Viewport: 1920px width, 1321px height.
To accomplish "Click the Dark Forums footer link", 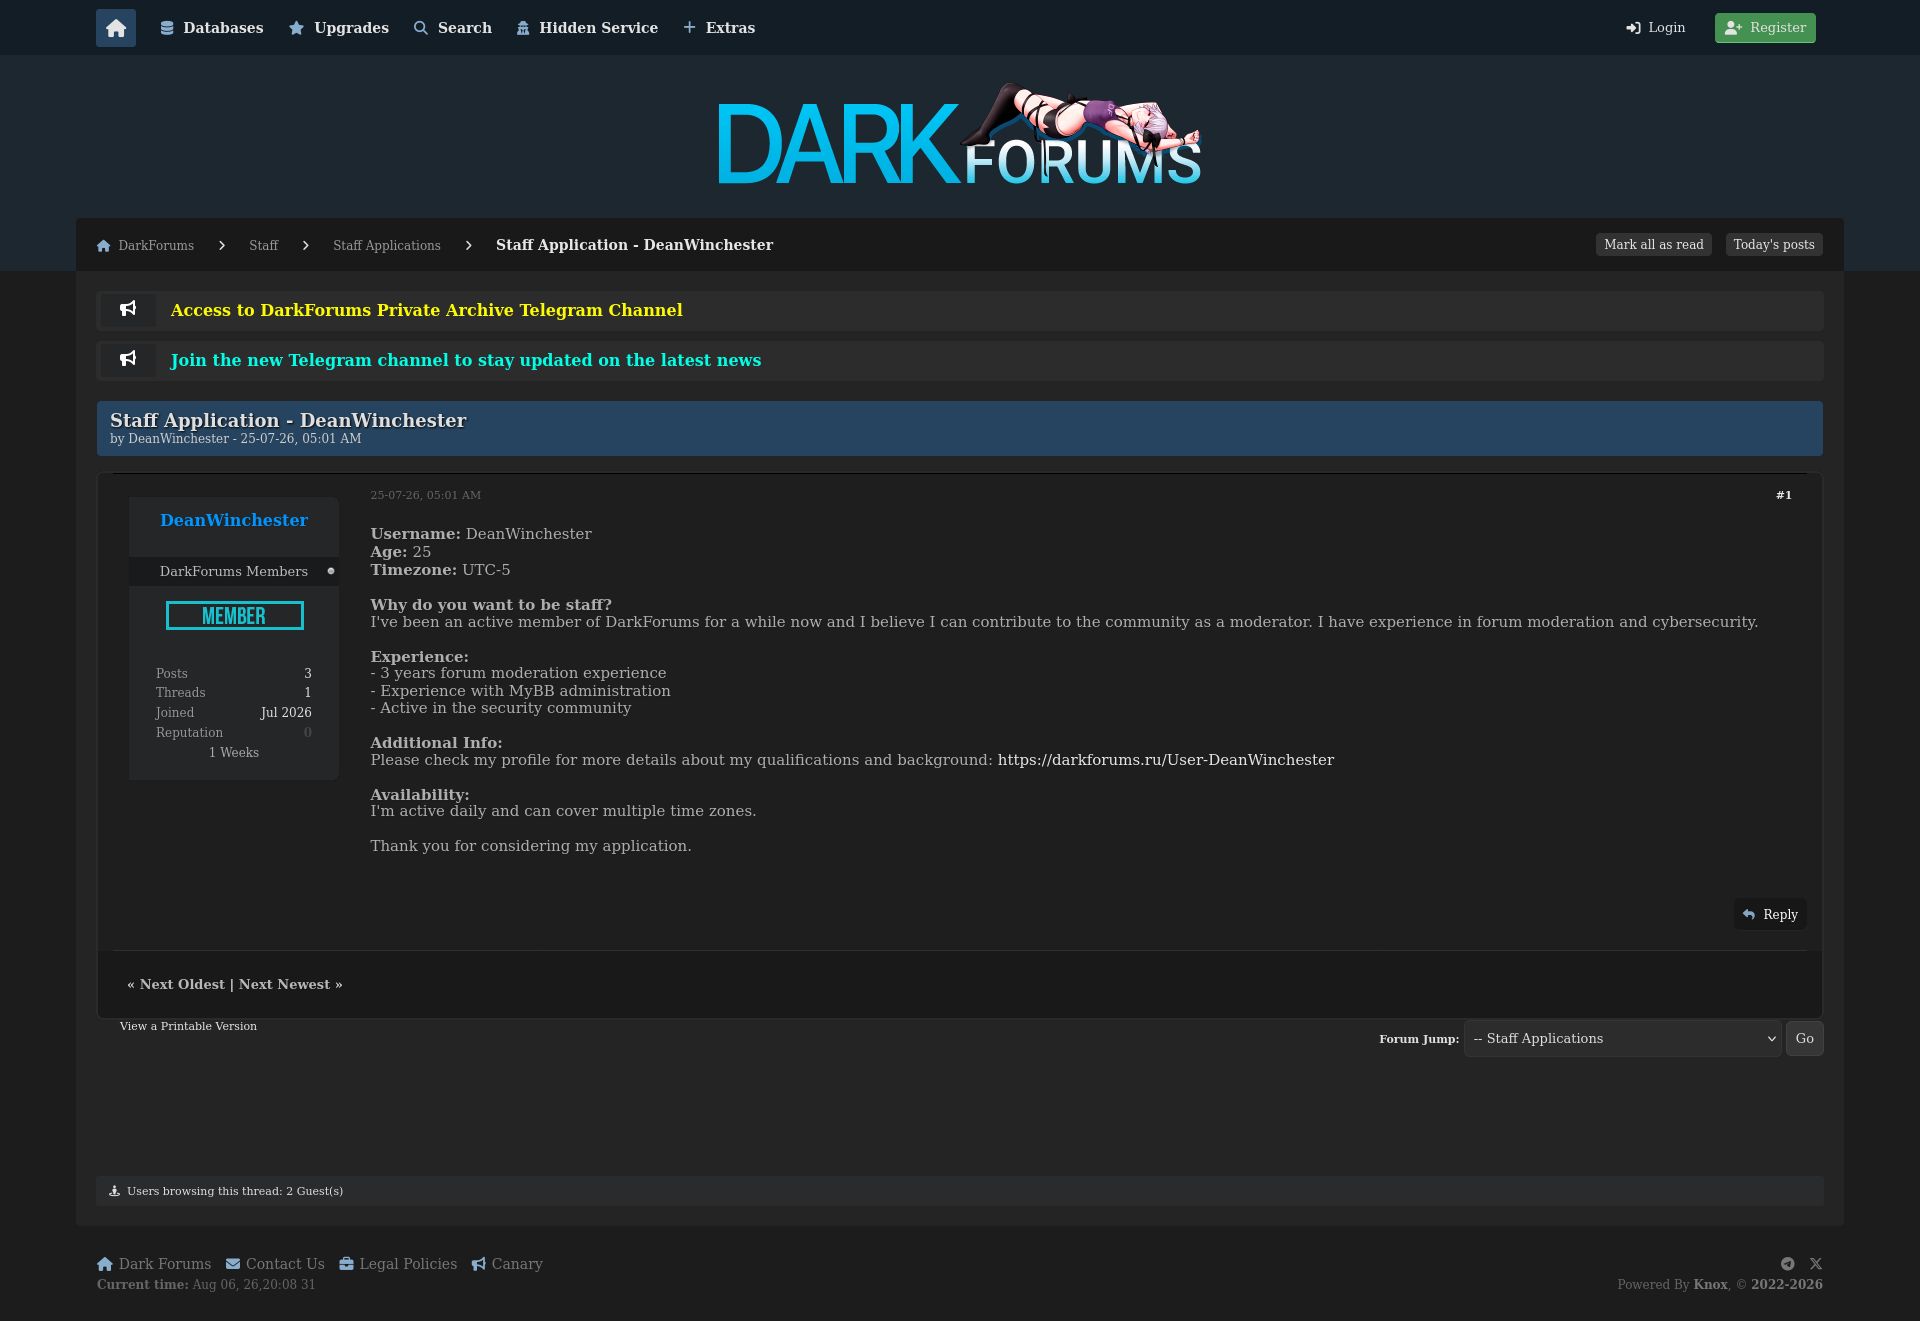I will [154, 1264].
